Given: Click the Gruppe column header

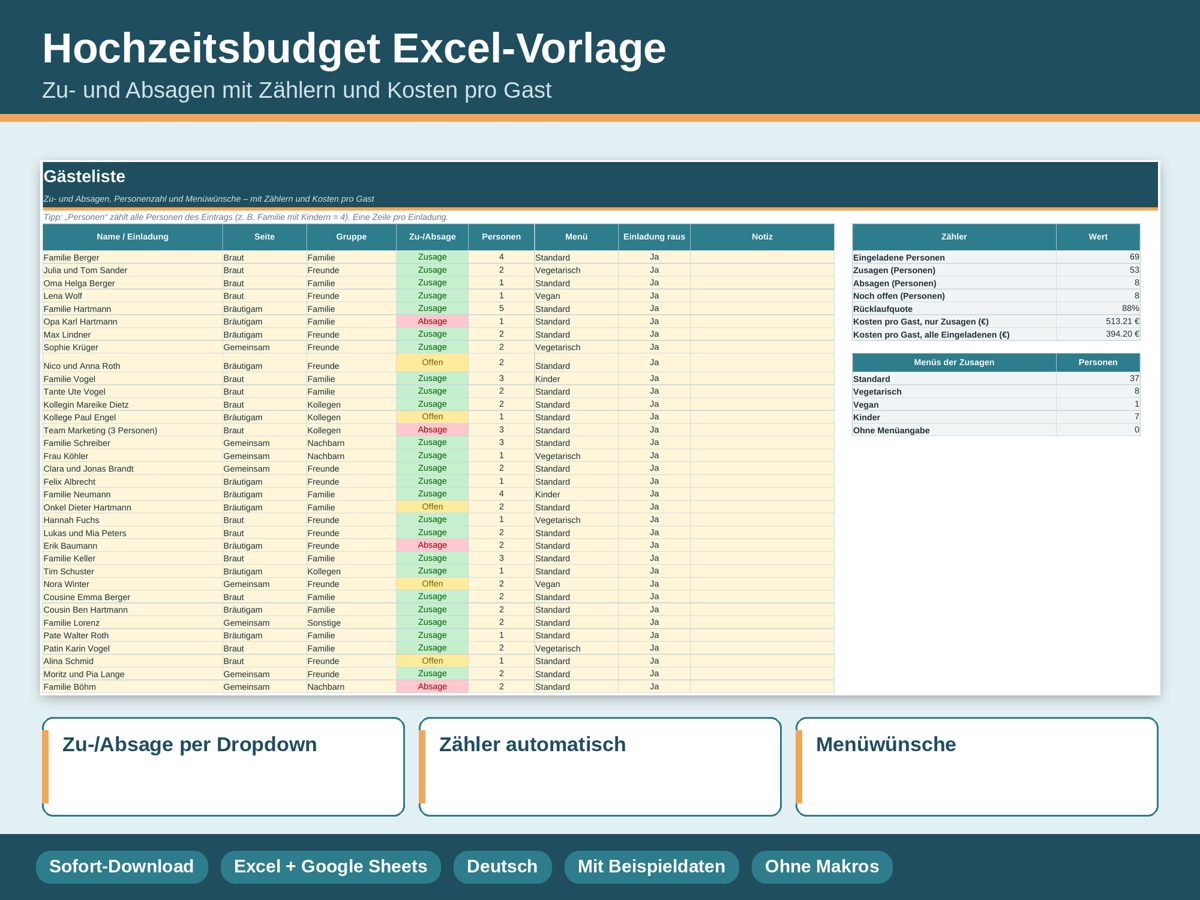Looking at the screenshot, I should pos(351,237).
